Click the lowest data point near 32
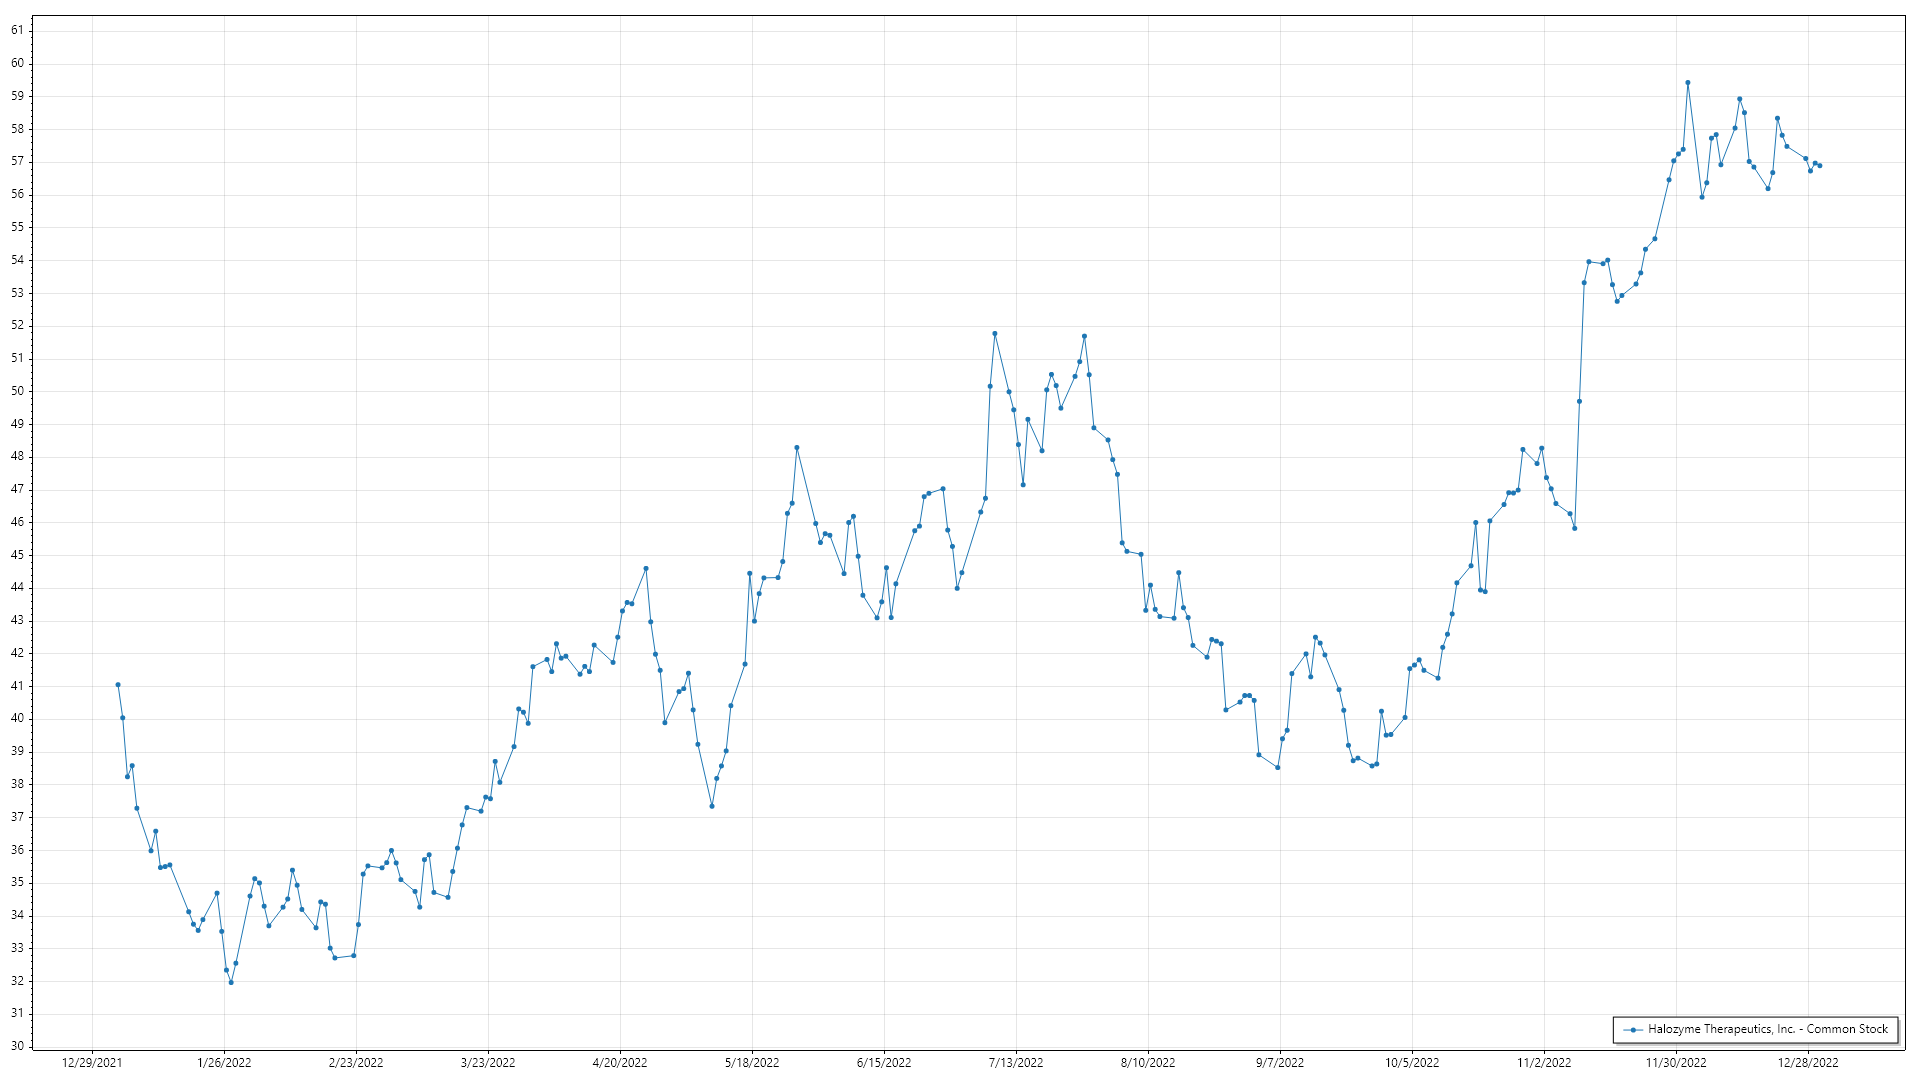Screen dimensions: 1920x1080 click(x=231, y=983)
